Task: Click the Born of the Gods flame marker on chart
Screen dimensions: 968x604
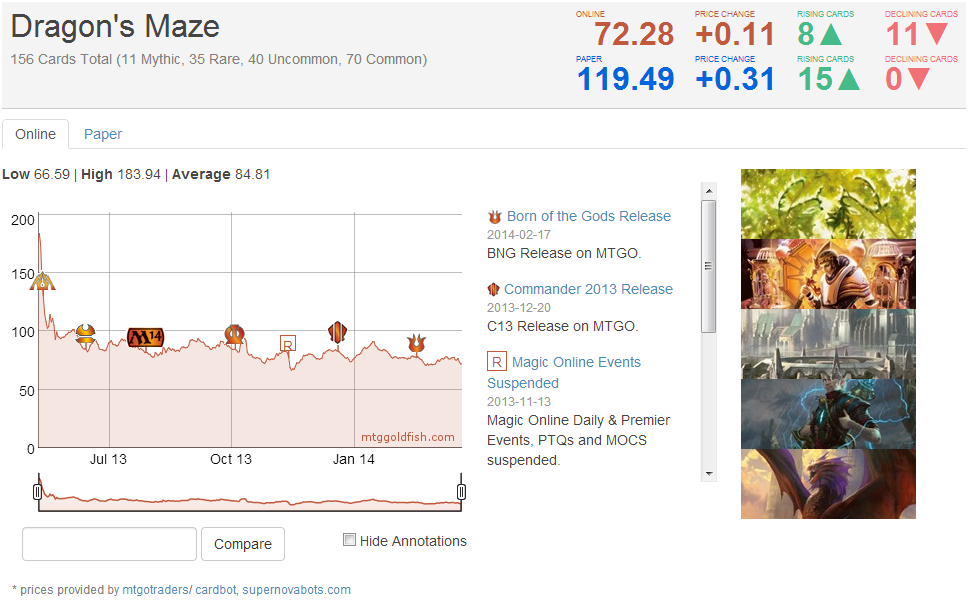Action: click(x=417, y=344)
